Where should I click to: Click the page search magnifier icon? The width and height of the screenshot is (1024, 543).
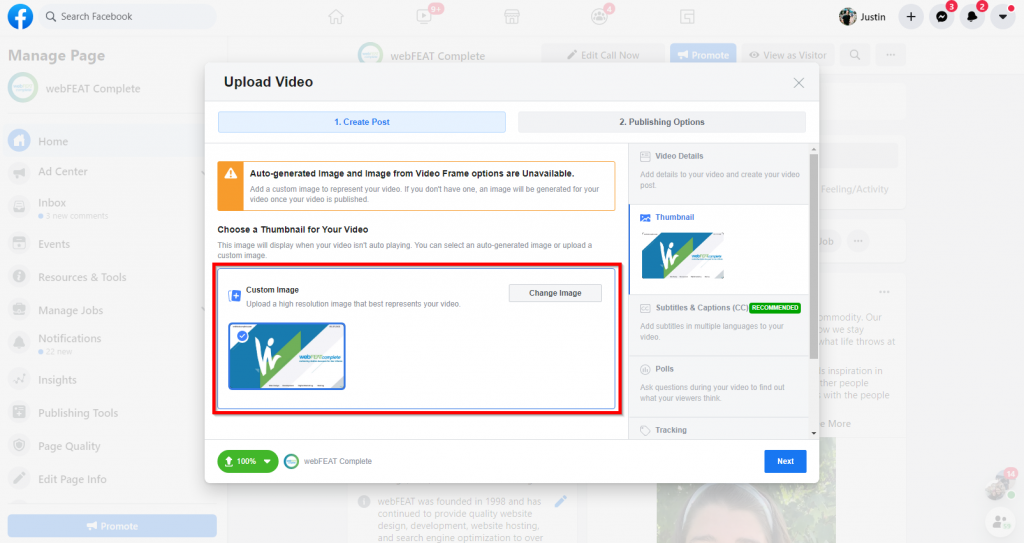coord(855,55)
